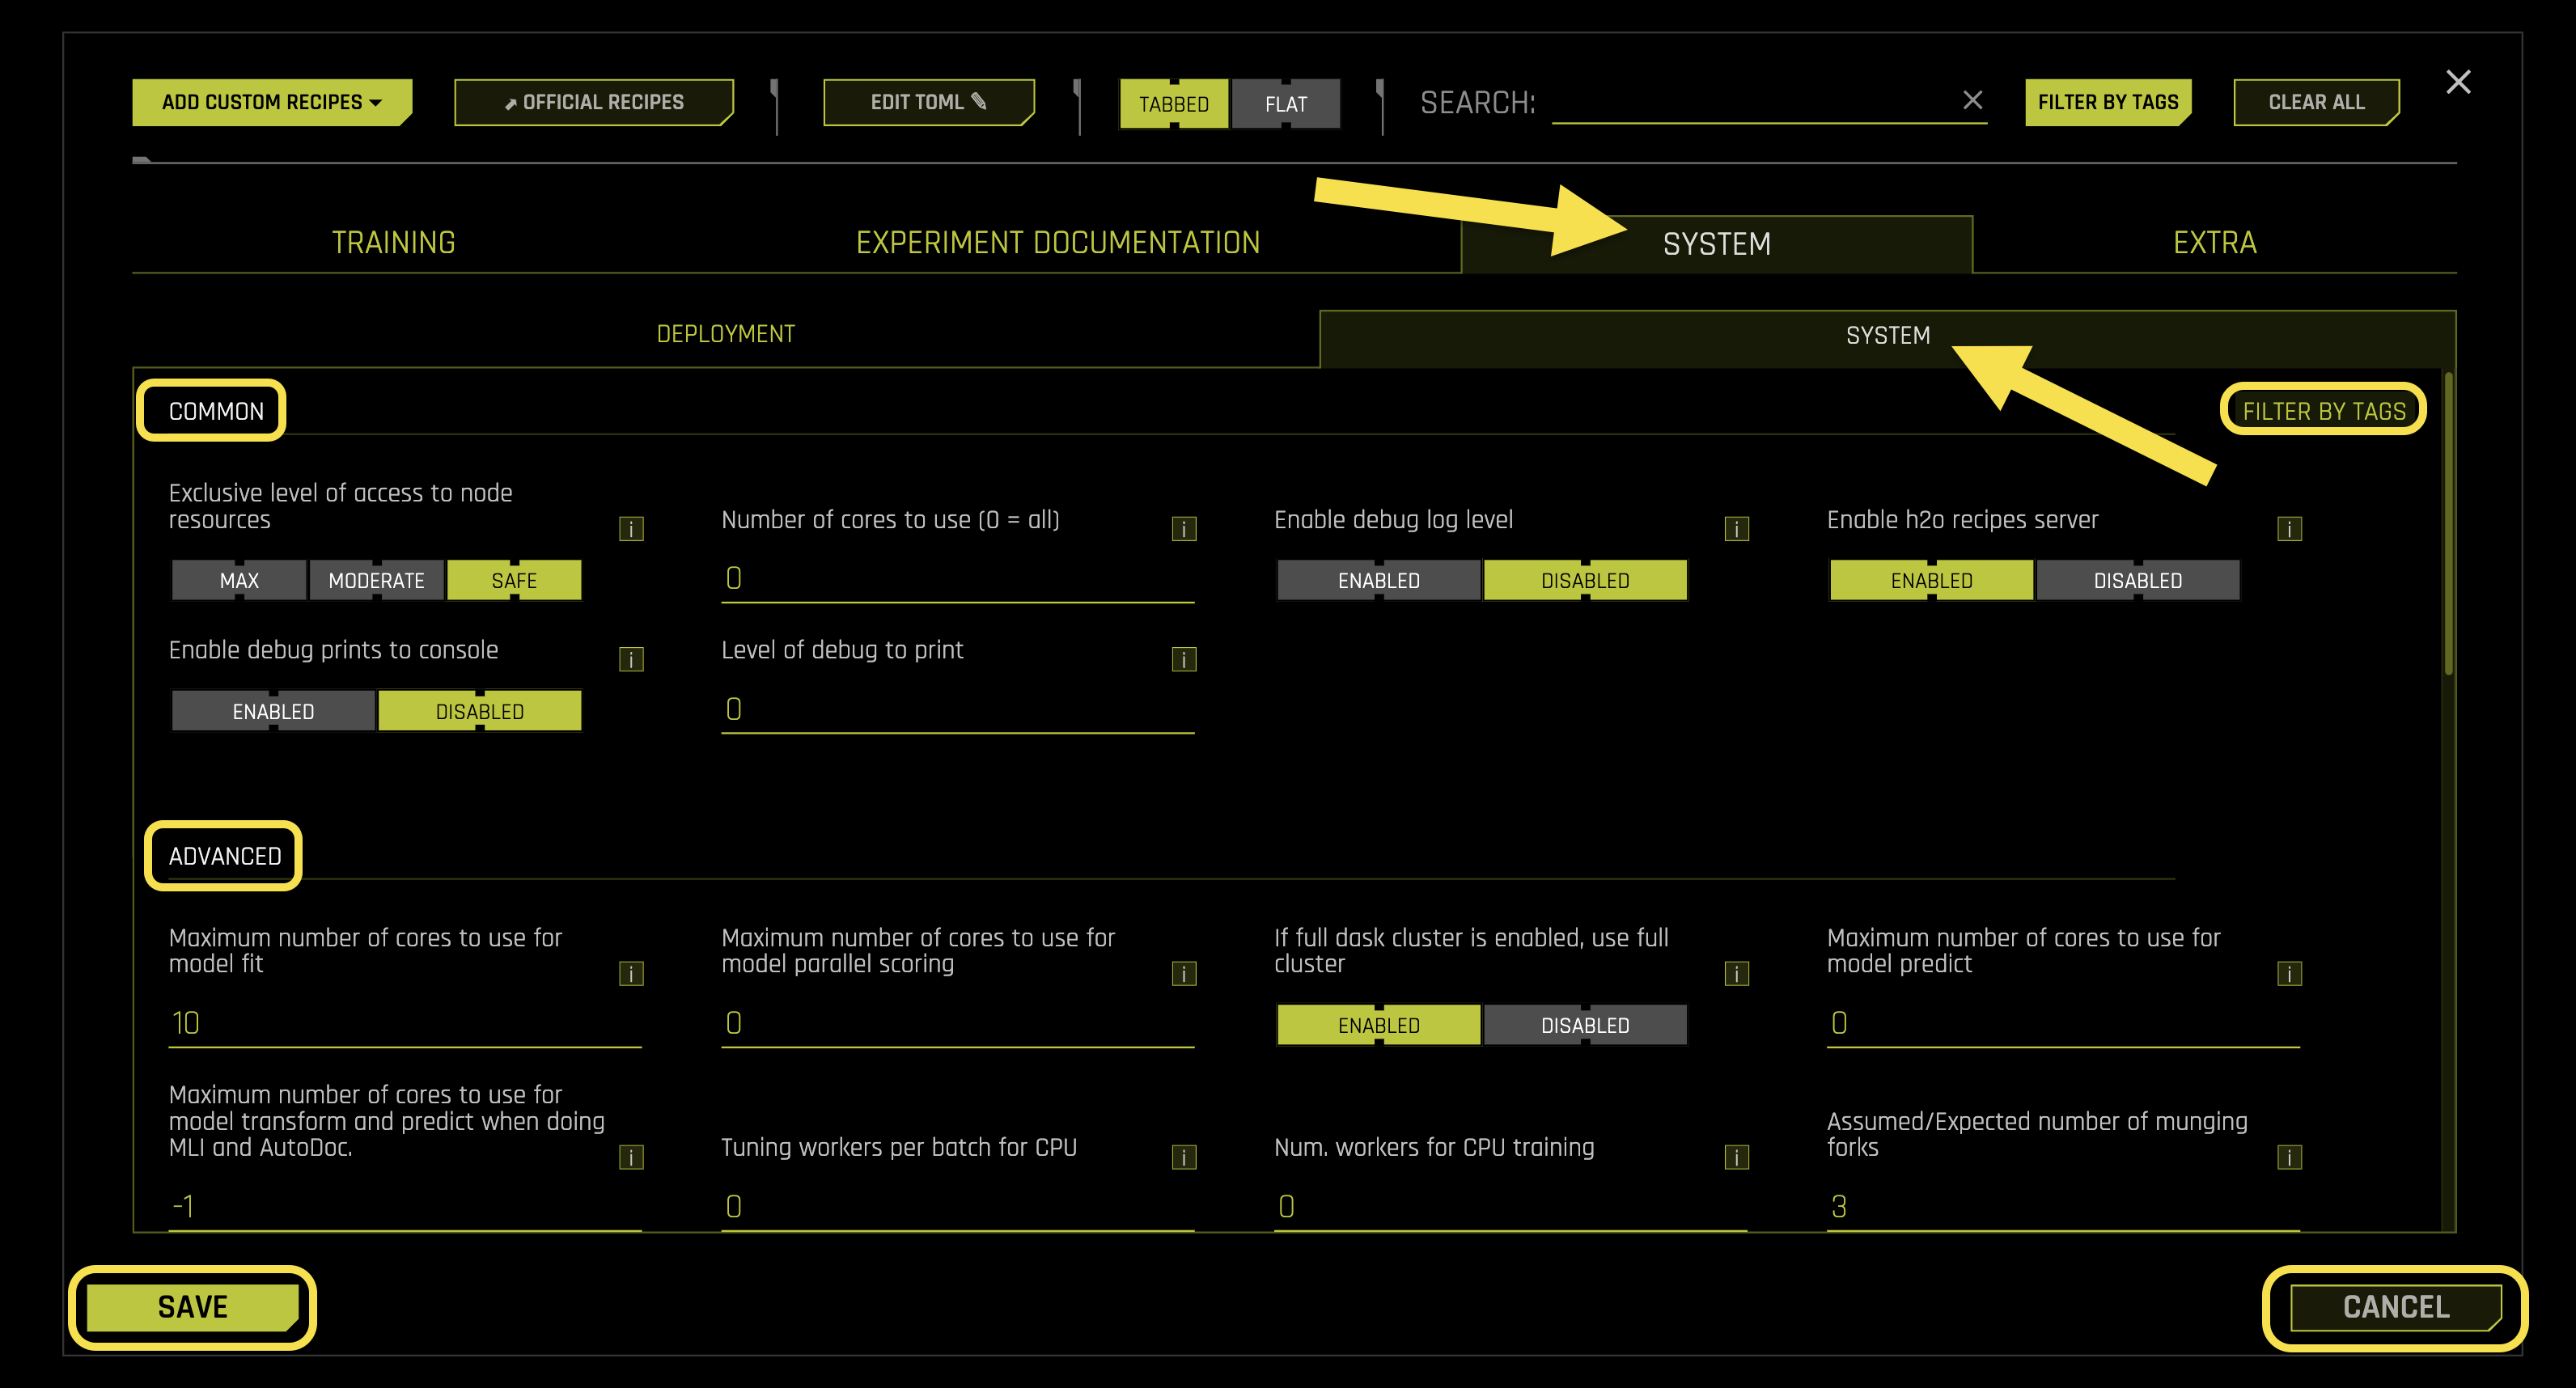Screen dimensions: 2576x1388
Task: Click the model fit cores input field
Action: [x=400, y=1022]
